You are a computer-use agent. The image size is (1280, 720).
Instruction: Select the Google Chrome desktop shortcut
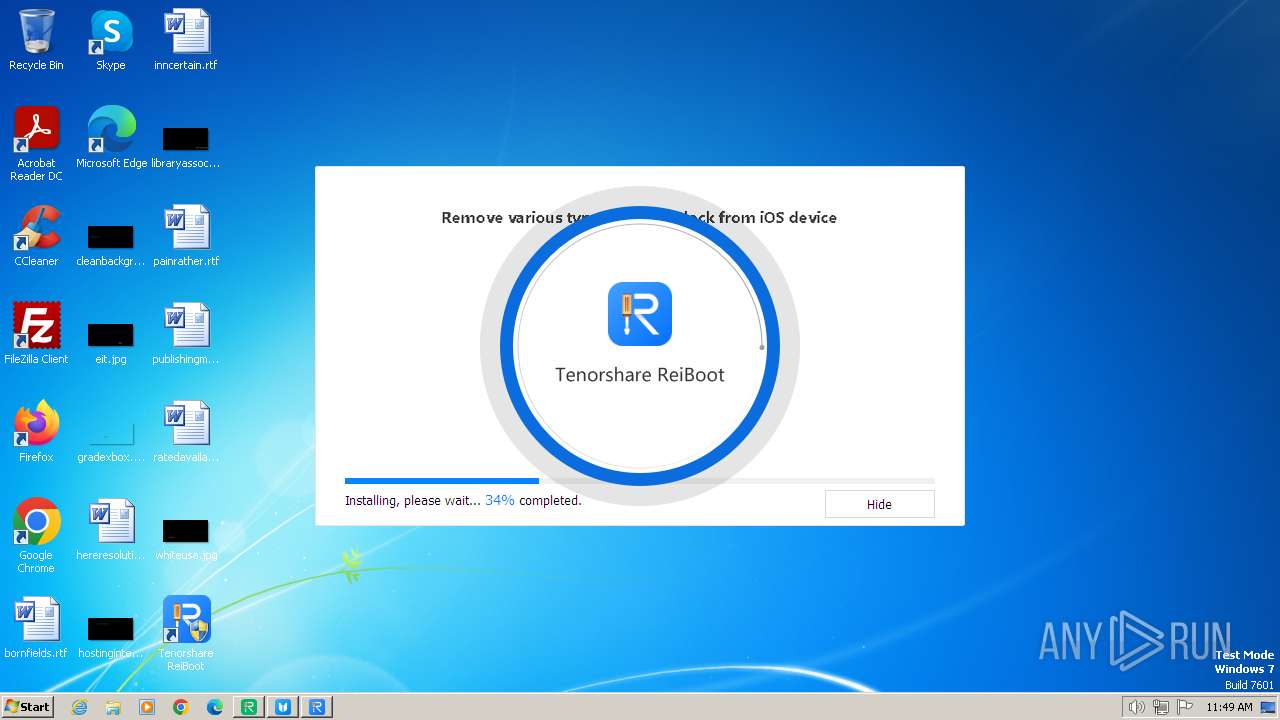tap(36, 537)
